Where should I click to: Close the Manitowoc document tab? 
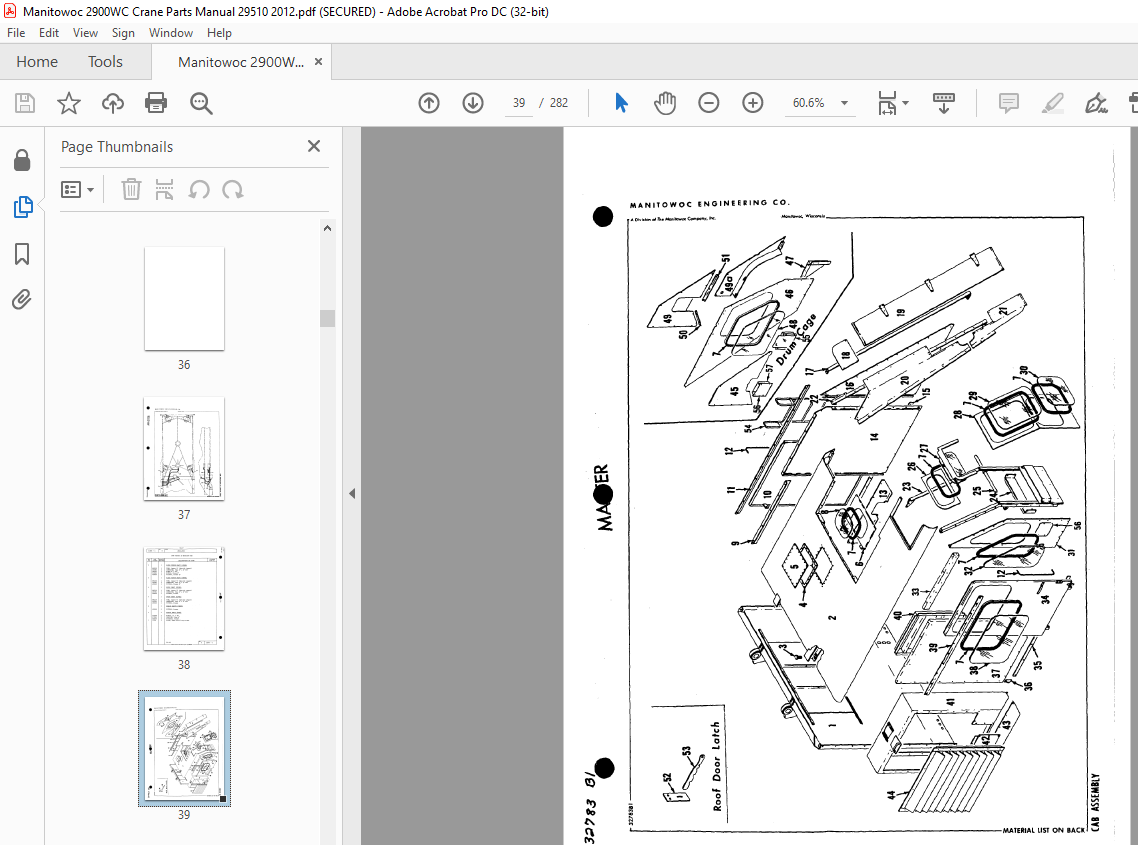point(318,62)
